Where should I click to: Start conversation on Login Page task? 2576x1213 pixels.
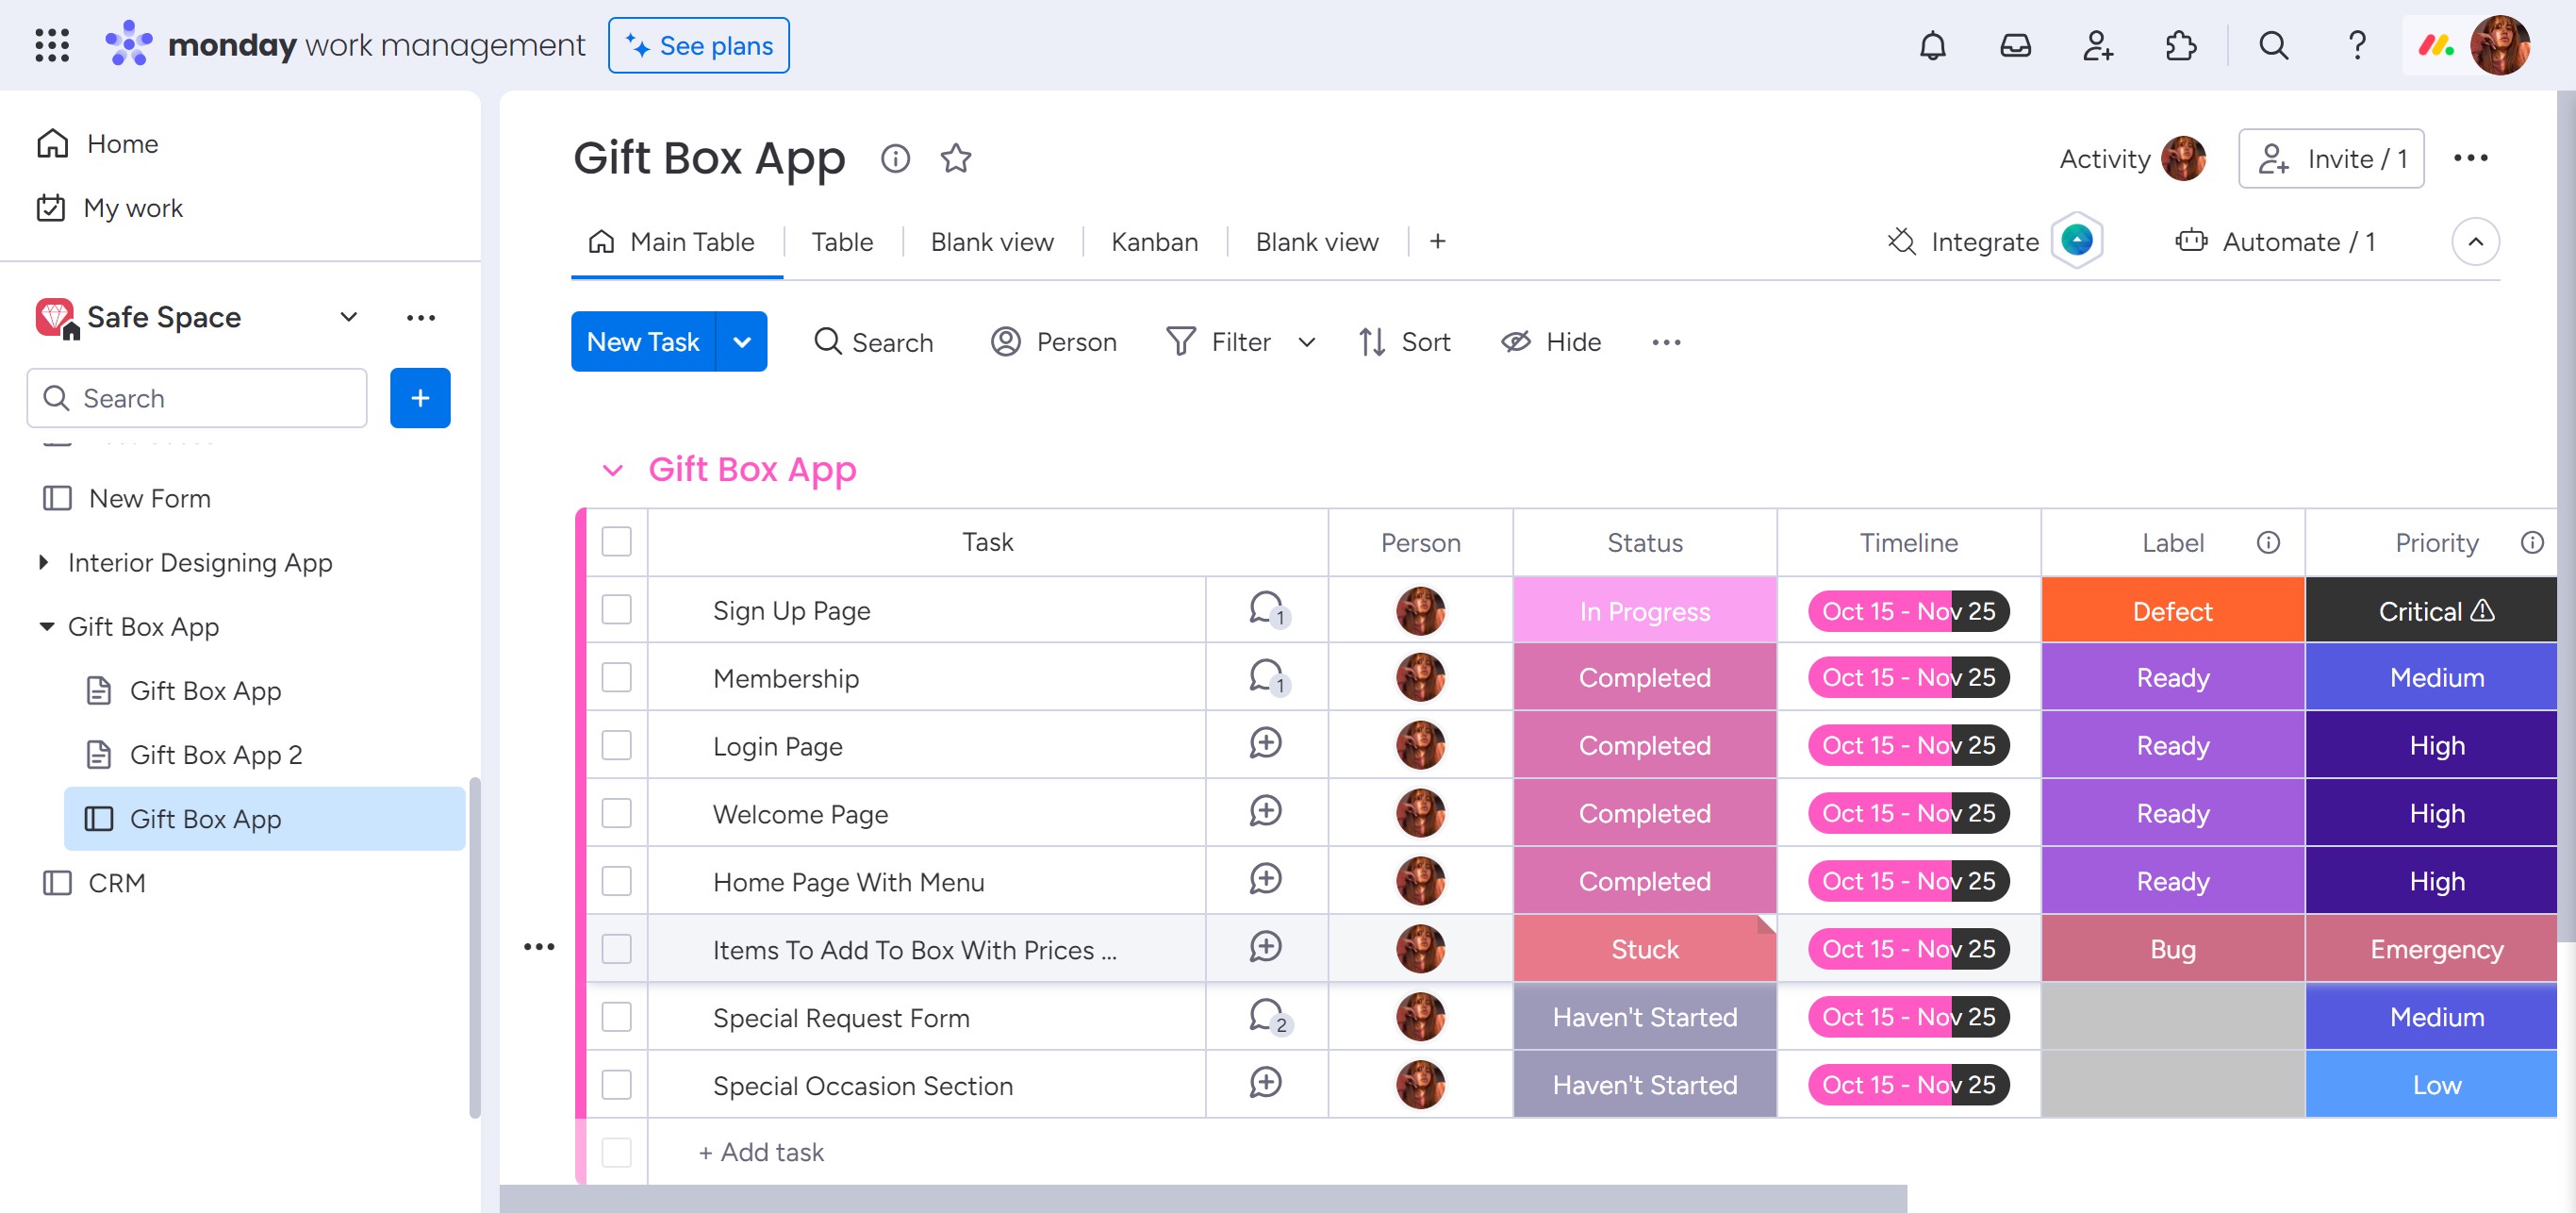[1266, 744]
